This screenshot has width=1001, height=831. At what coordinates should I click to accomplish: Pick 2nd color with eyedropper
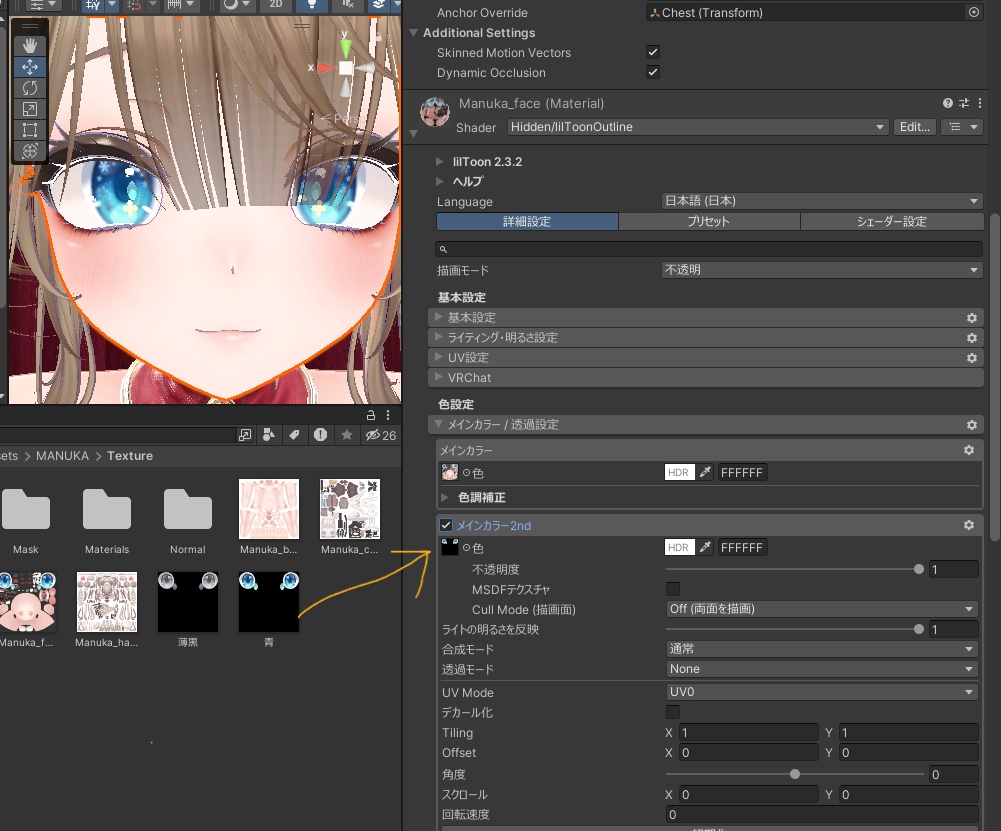pos(705,547)
